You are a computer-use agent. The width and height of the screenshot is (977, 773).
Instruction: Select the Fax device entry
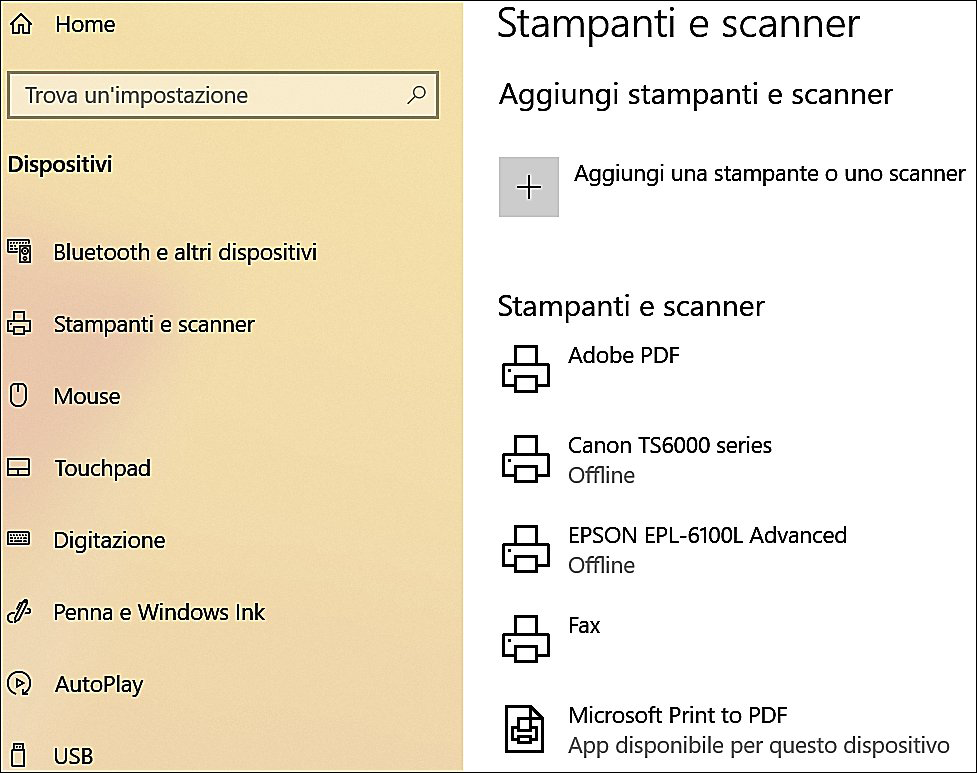[x=584, y=626]
